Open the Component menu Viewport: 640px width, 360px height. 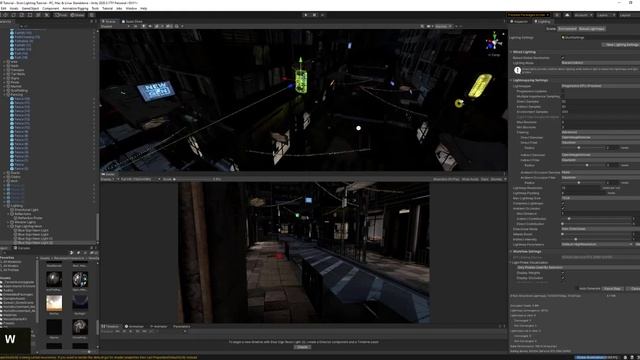(x=51, y=8)
